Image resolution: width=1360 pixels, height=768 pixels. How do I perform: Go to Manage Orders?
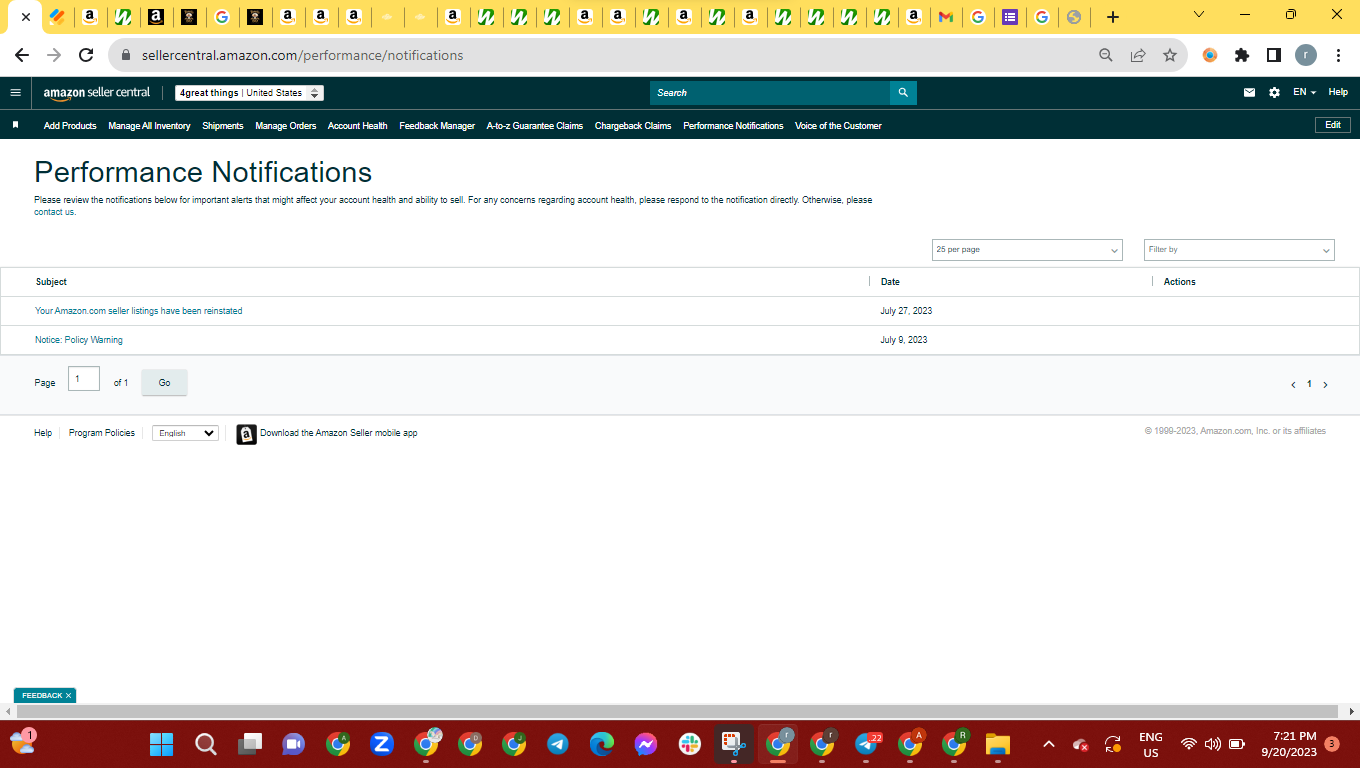click(286, 126)
